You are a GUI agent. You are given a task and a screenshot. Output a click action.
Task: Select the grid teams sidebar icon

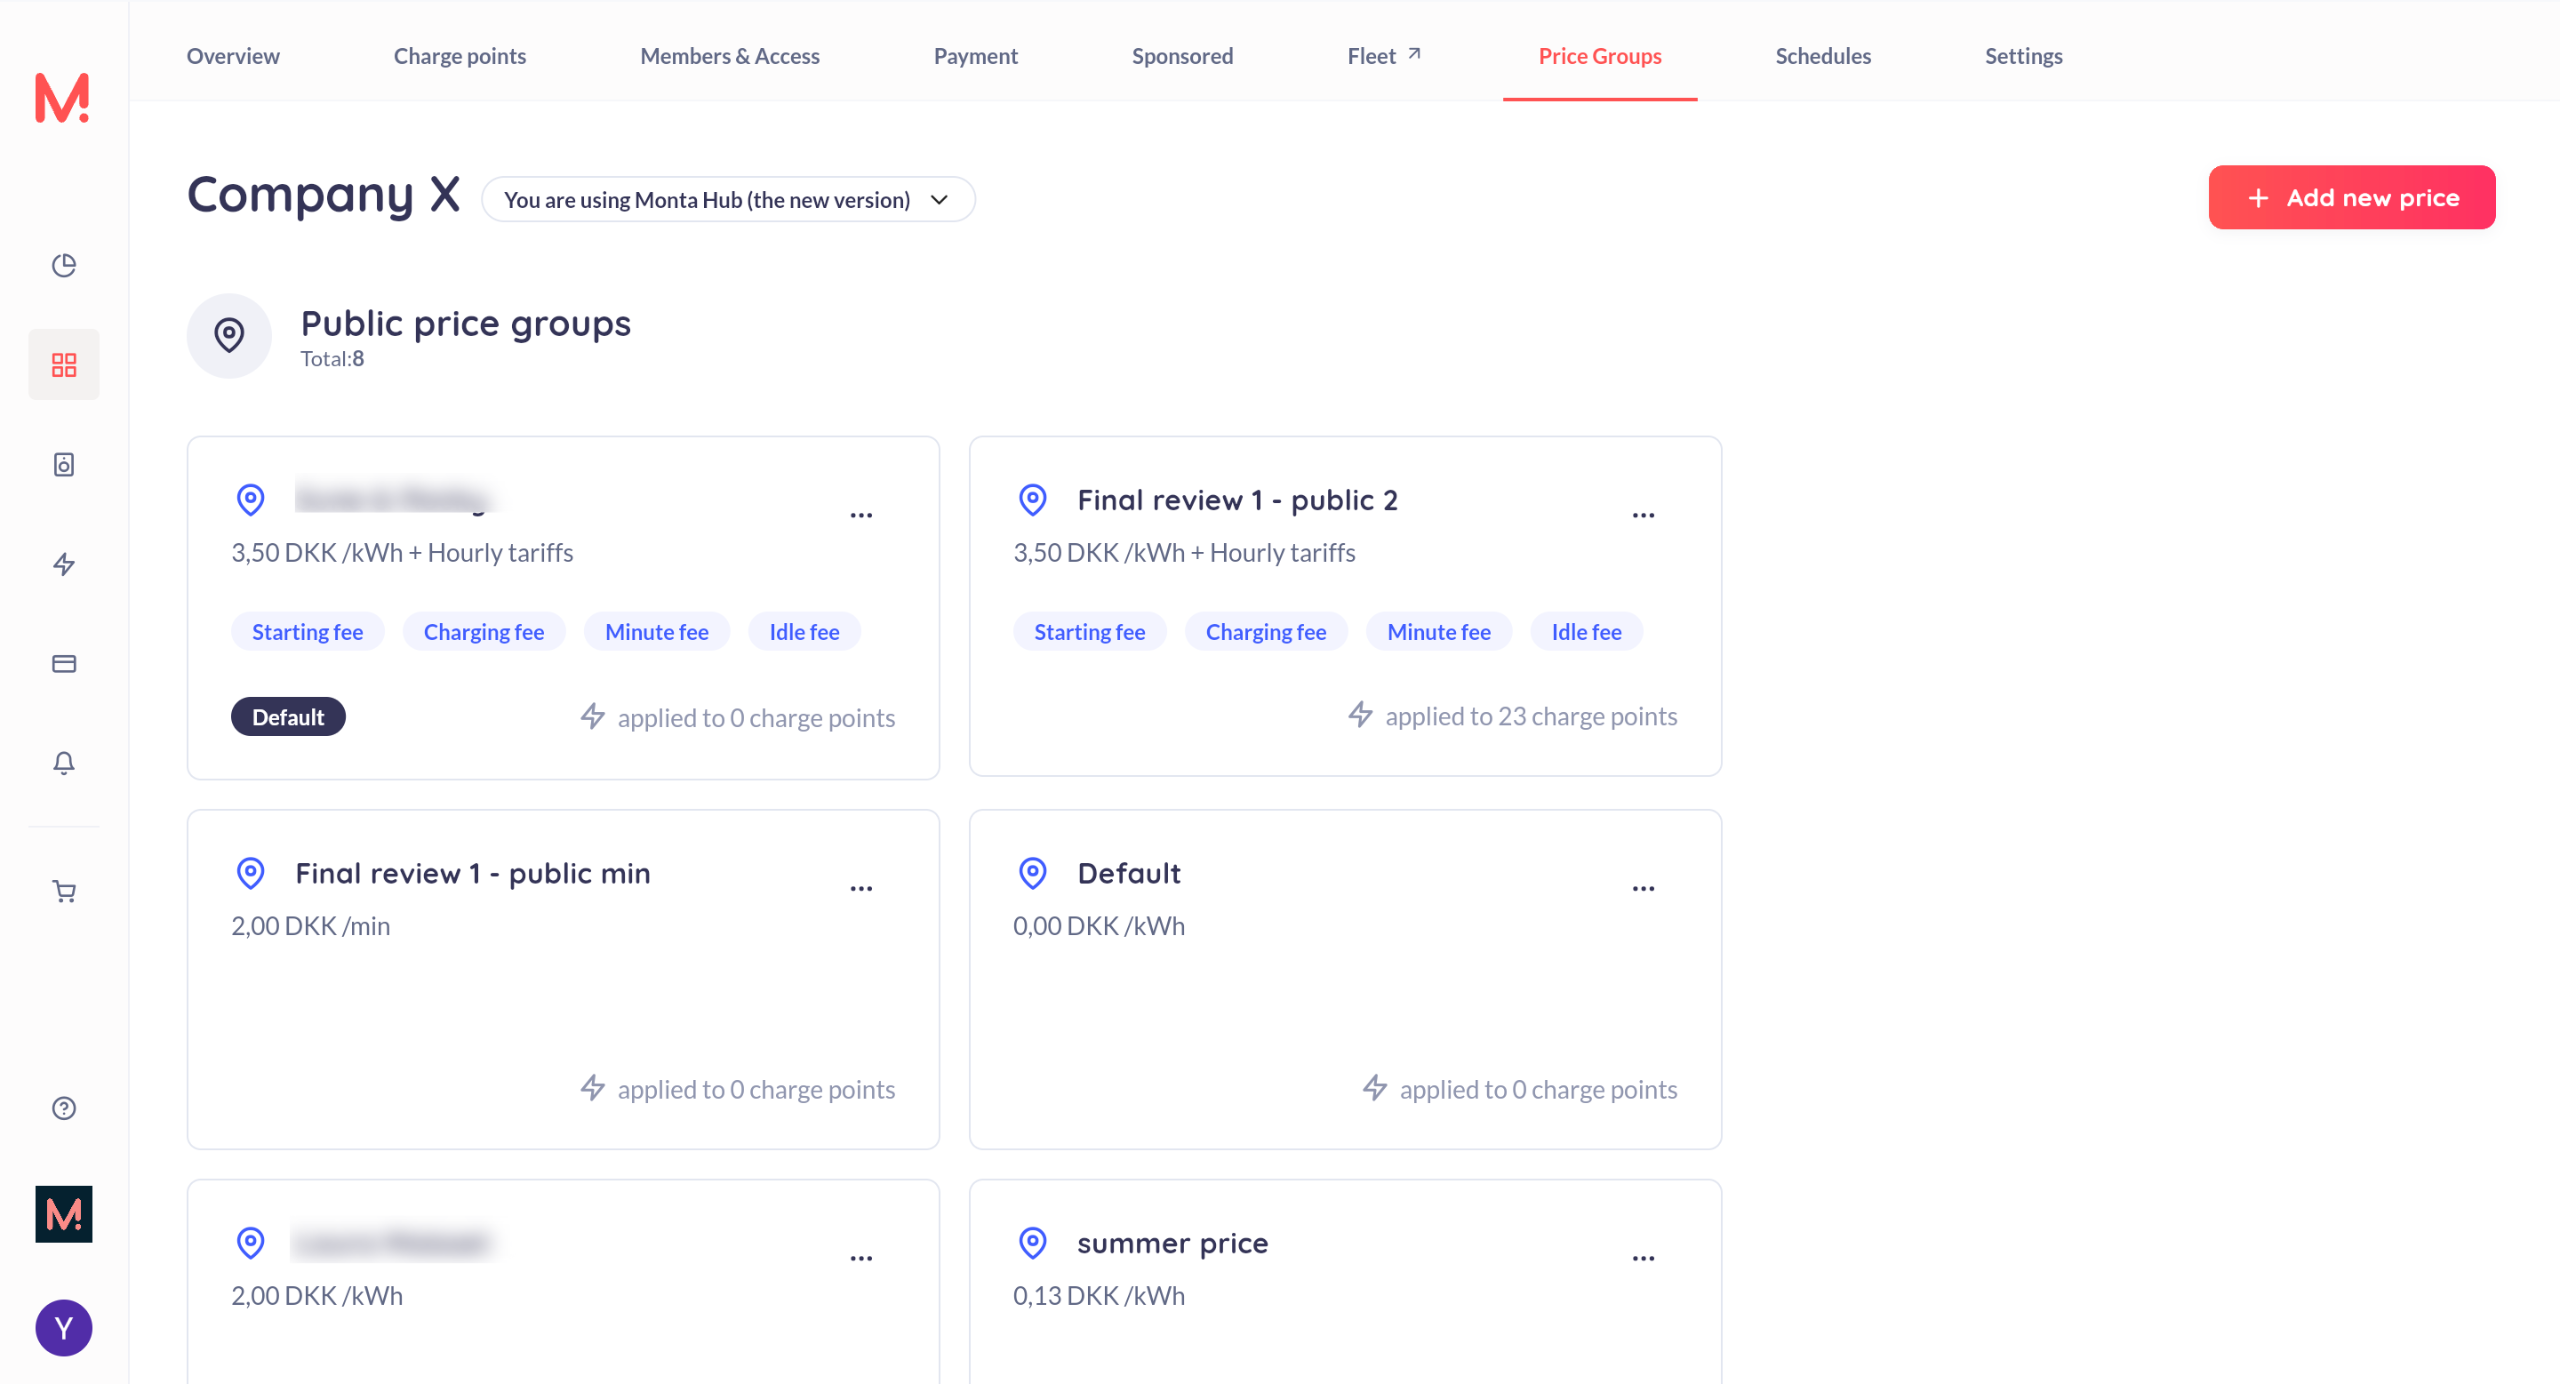point(64,365)
